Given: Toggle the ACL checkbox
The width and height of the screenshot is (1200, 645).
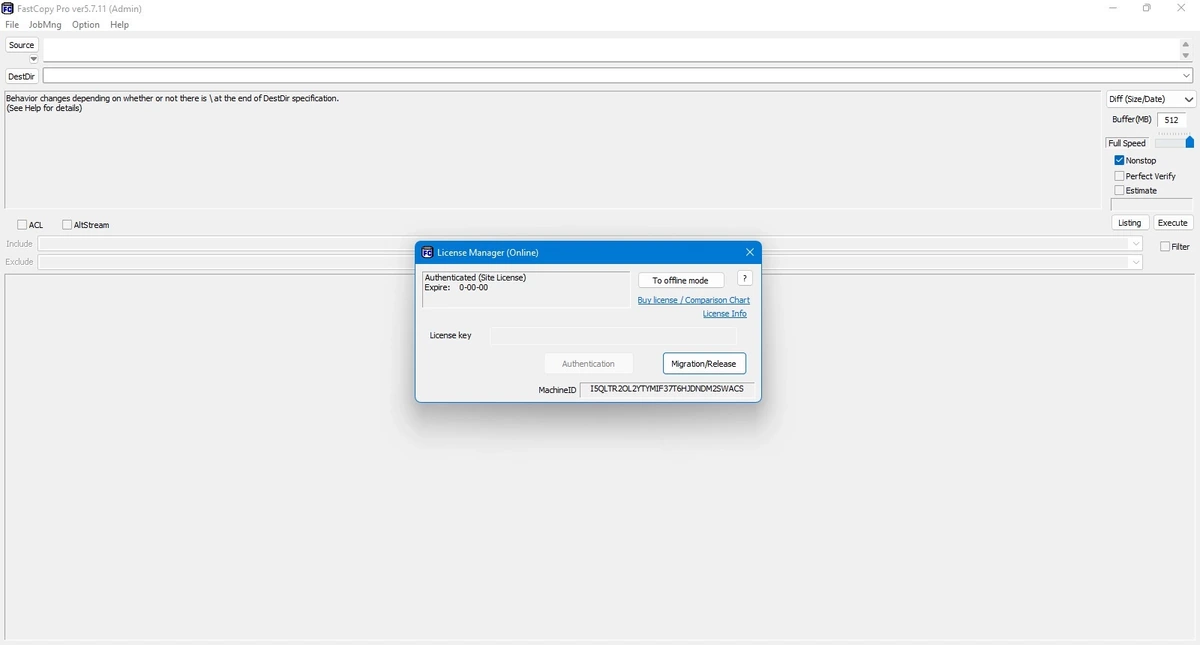Looking at the screenshot, I should point(23,225).
